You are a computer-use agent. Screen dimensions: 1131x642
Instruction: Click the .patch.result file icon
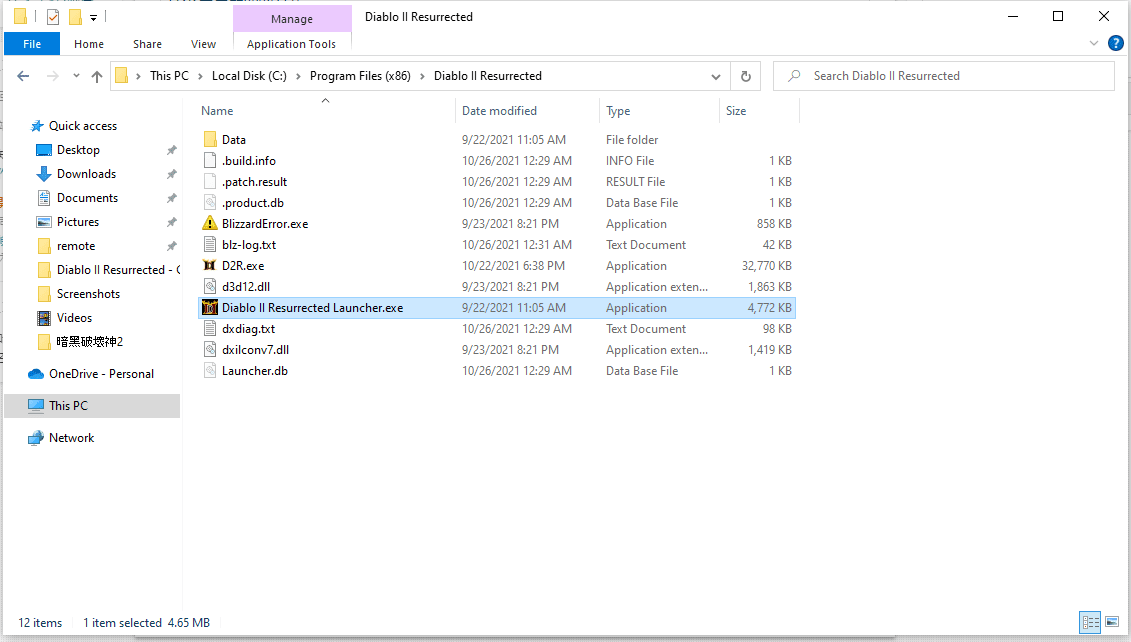click(210, 181)
